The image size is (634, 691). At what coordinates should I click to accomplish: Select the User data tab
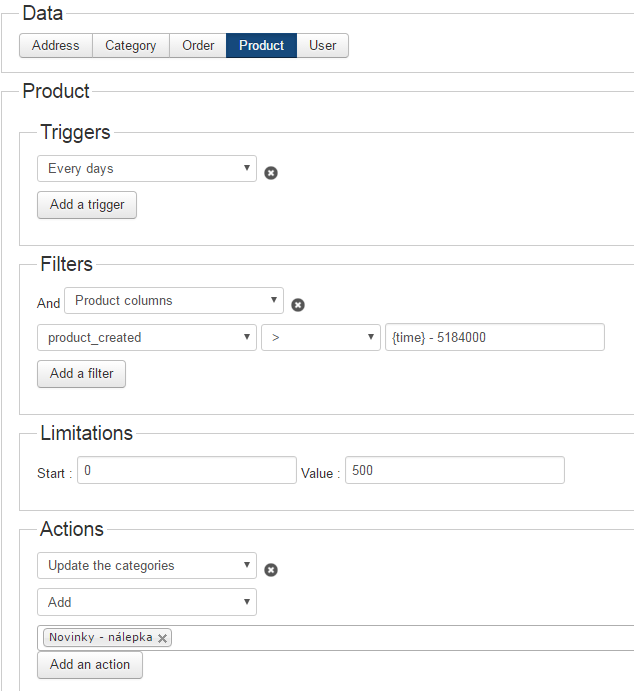click(x=323, y=45)
